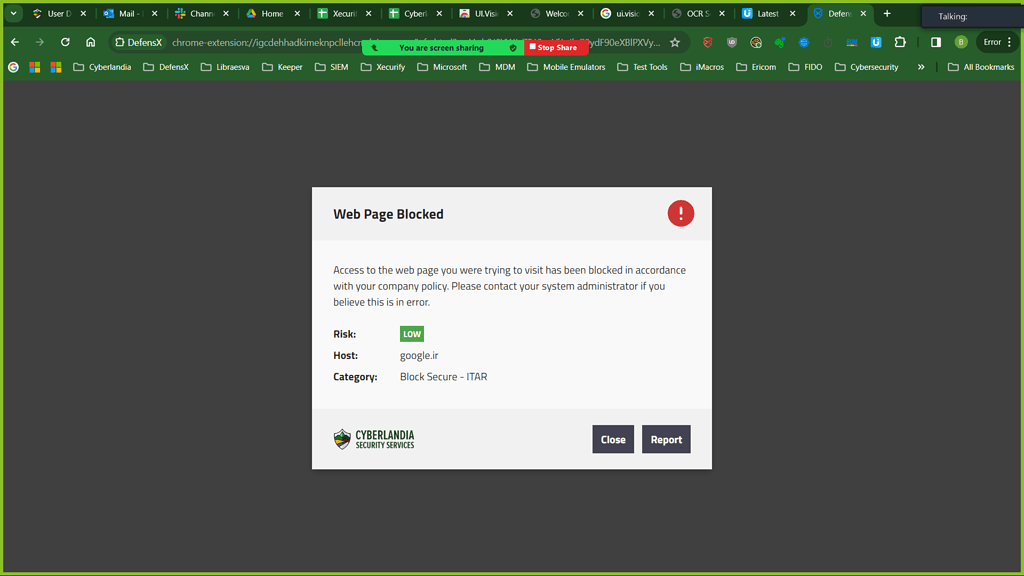This screenshot has height=576, width=1024.
Task: Toggle the bookmark star for this page
Action: tap(676, 42)
